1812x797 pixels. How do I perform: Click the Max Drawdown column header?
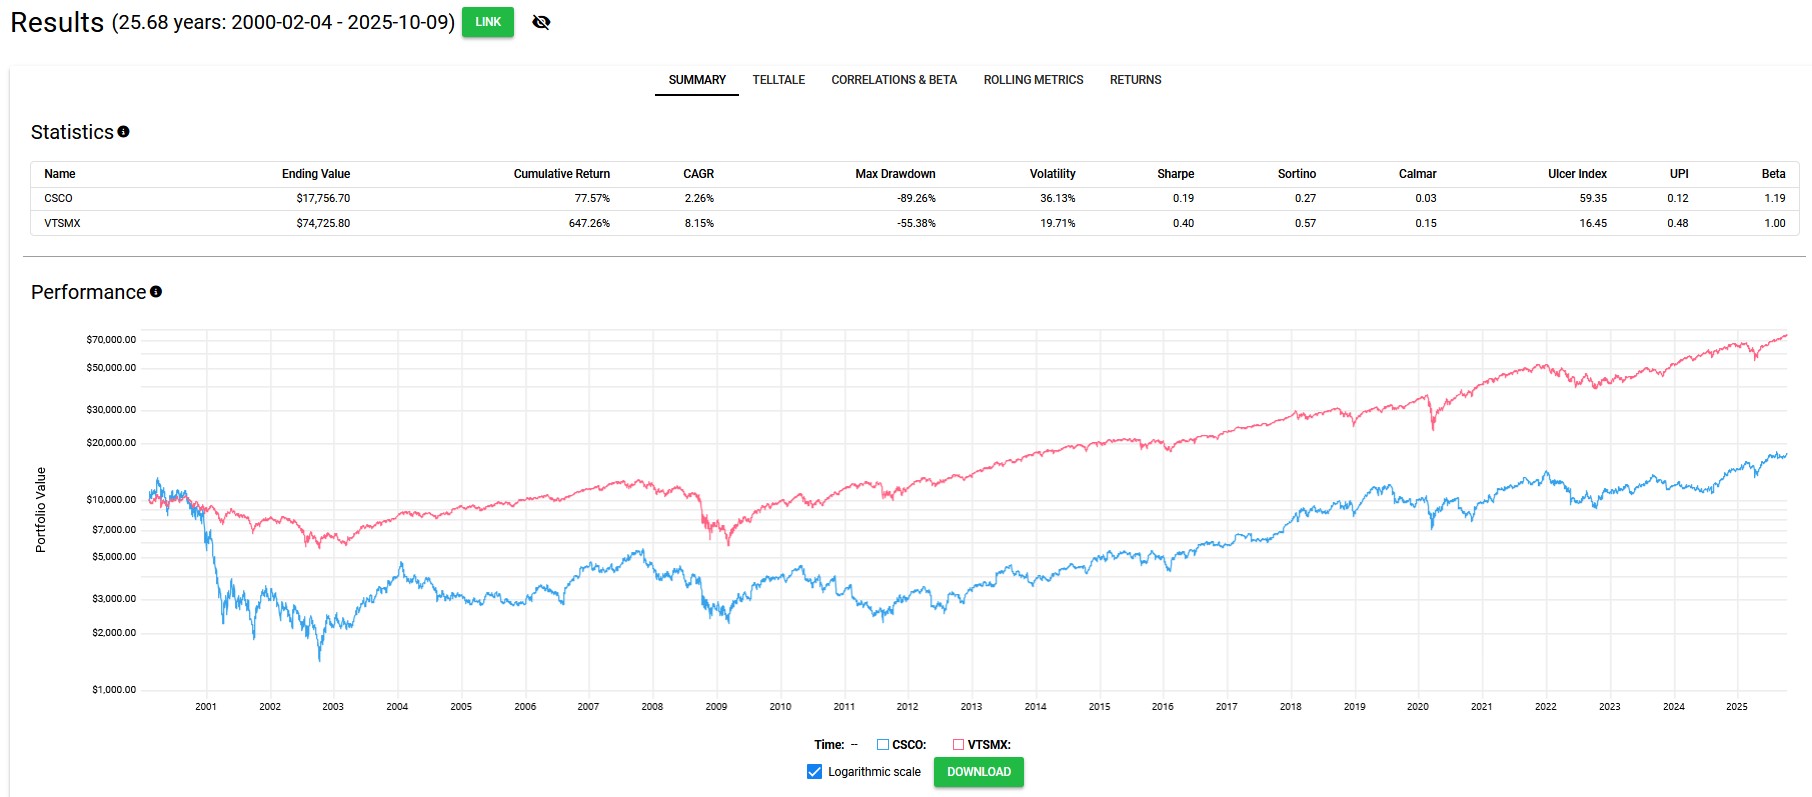[x=895, y=174]
